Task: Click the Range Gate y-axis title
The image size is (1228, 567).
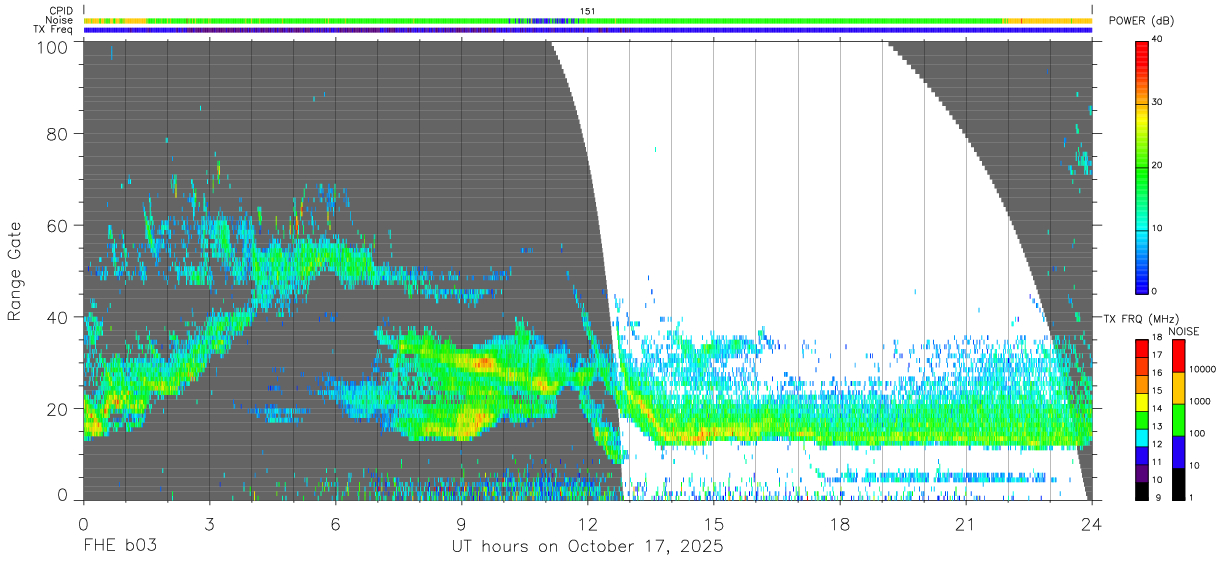Action: pos(16,272)
